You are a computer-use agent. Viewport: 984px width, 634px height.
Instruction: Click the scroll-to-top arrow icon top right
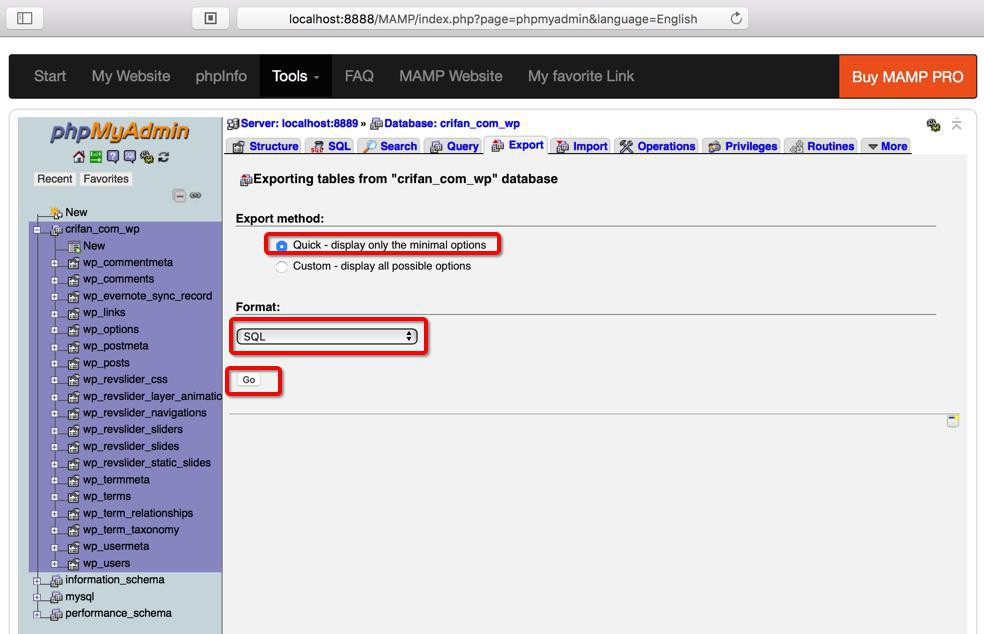(x=956, y=124)
